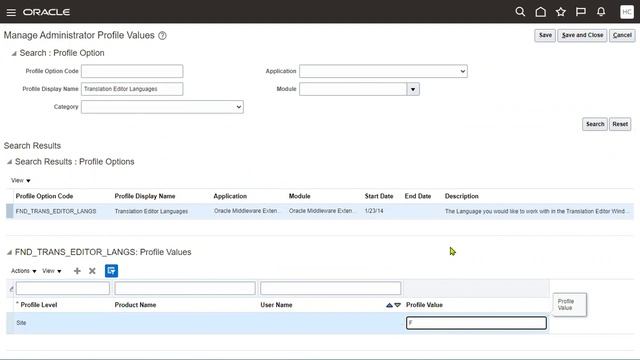Image resolution: width=640 pixels, height=360 pixels.
Task: Click the Cancel button
Action: [622, 35]
